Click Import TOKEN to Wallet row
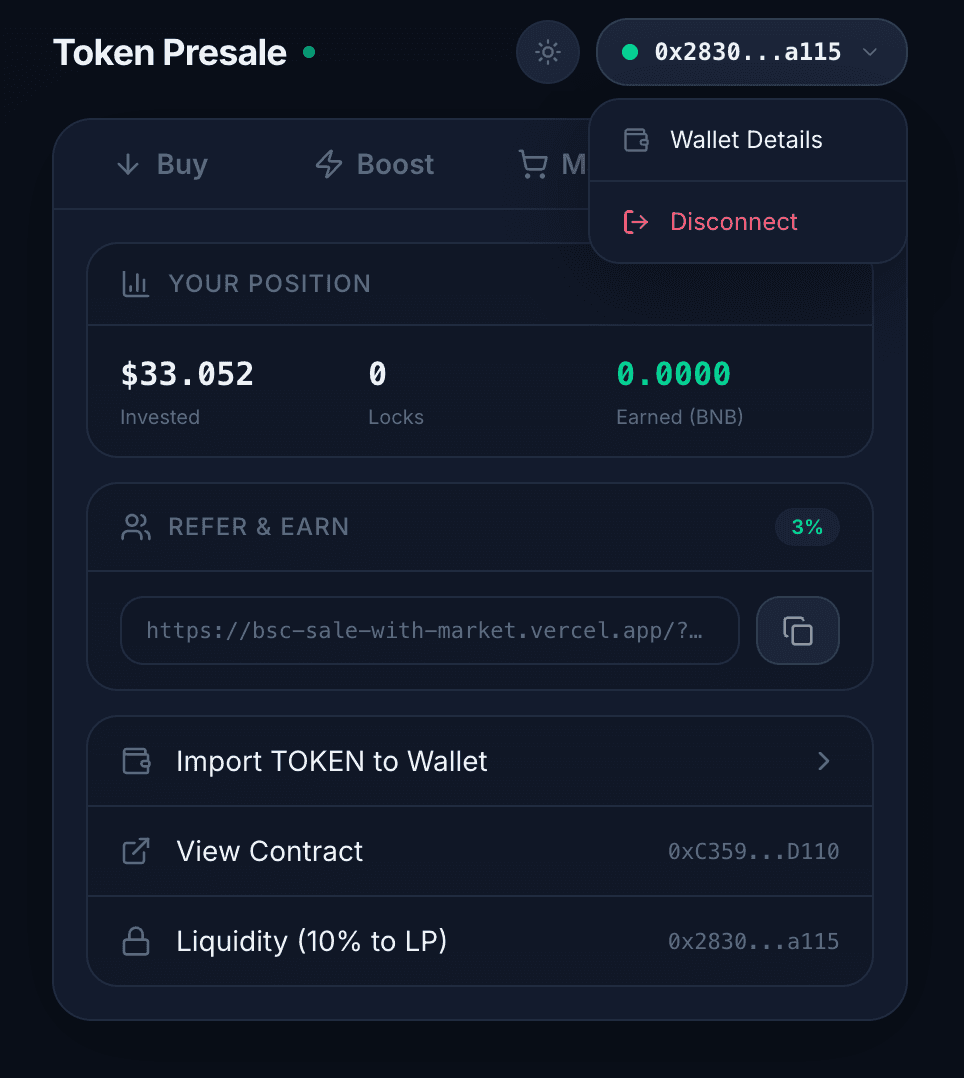 click(332, 761)
